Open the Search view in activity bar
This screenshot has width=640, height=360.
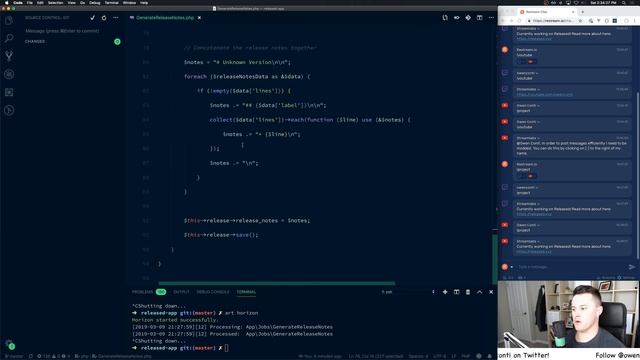[x=9, y=38]
